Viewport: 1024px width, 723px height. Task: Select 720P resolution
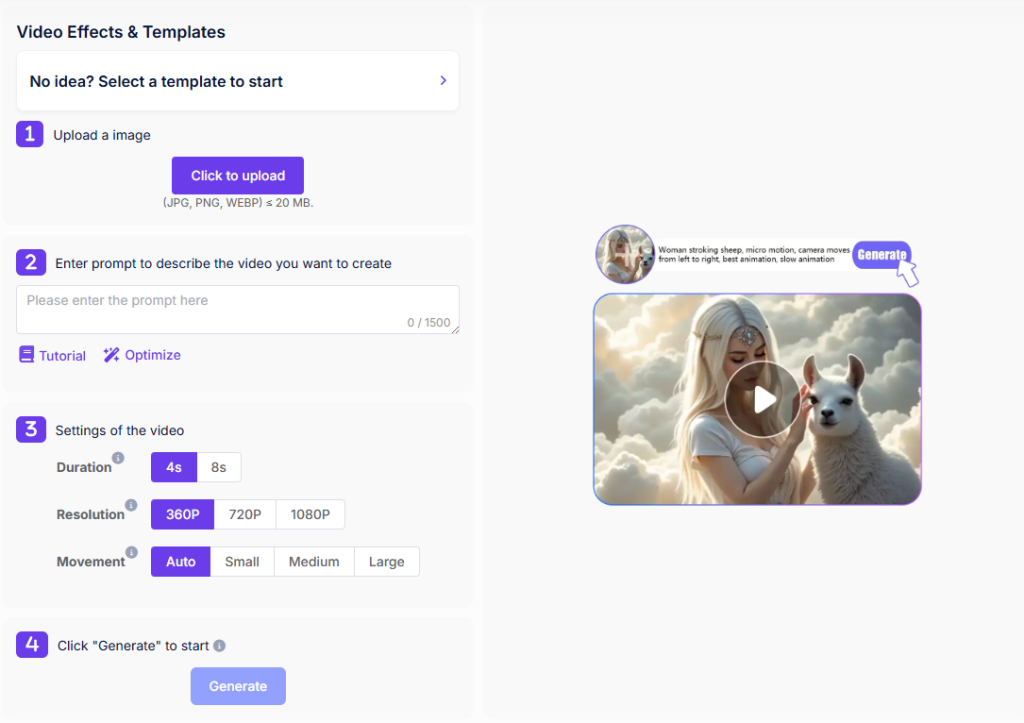pyautogui.click(x=245, y=515)
